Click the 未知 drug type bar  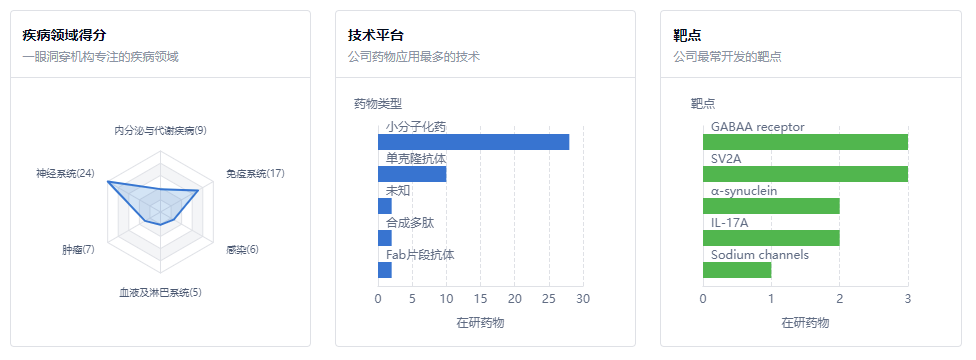[x=385, y=206]
